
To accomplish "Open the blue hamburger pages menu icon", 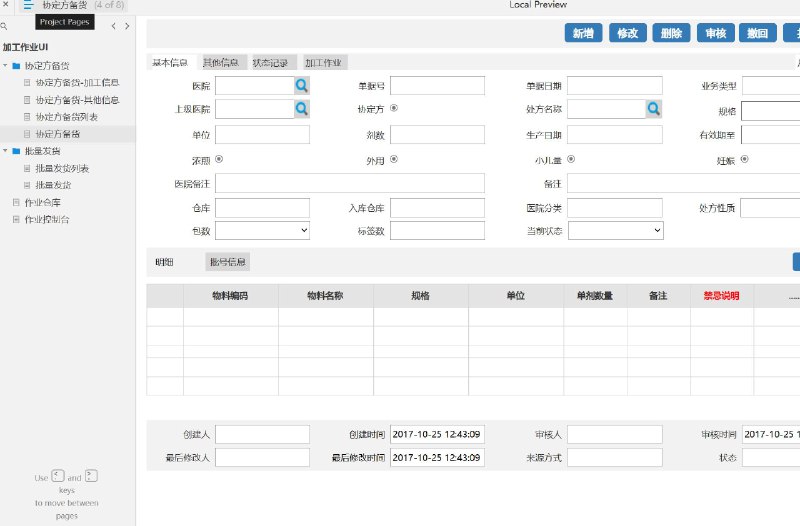I will tap(28, 5).
